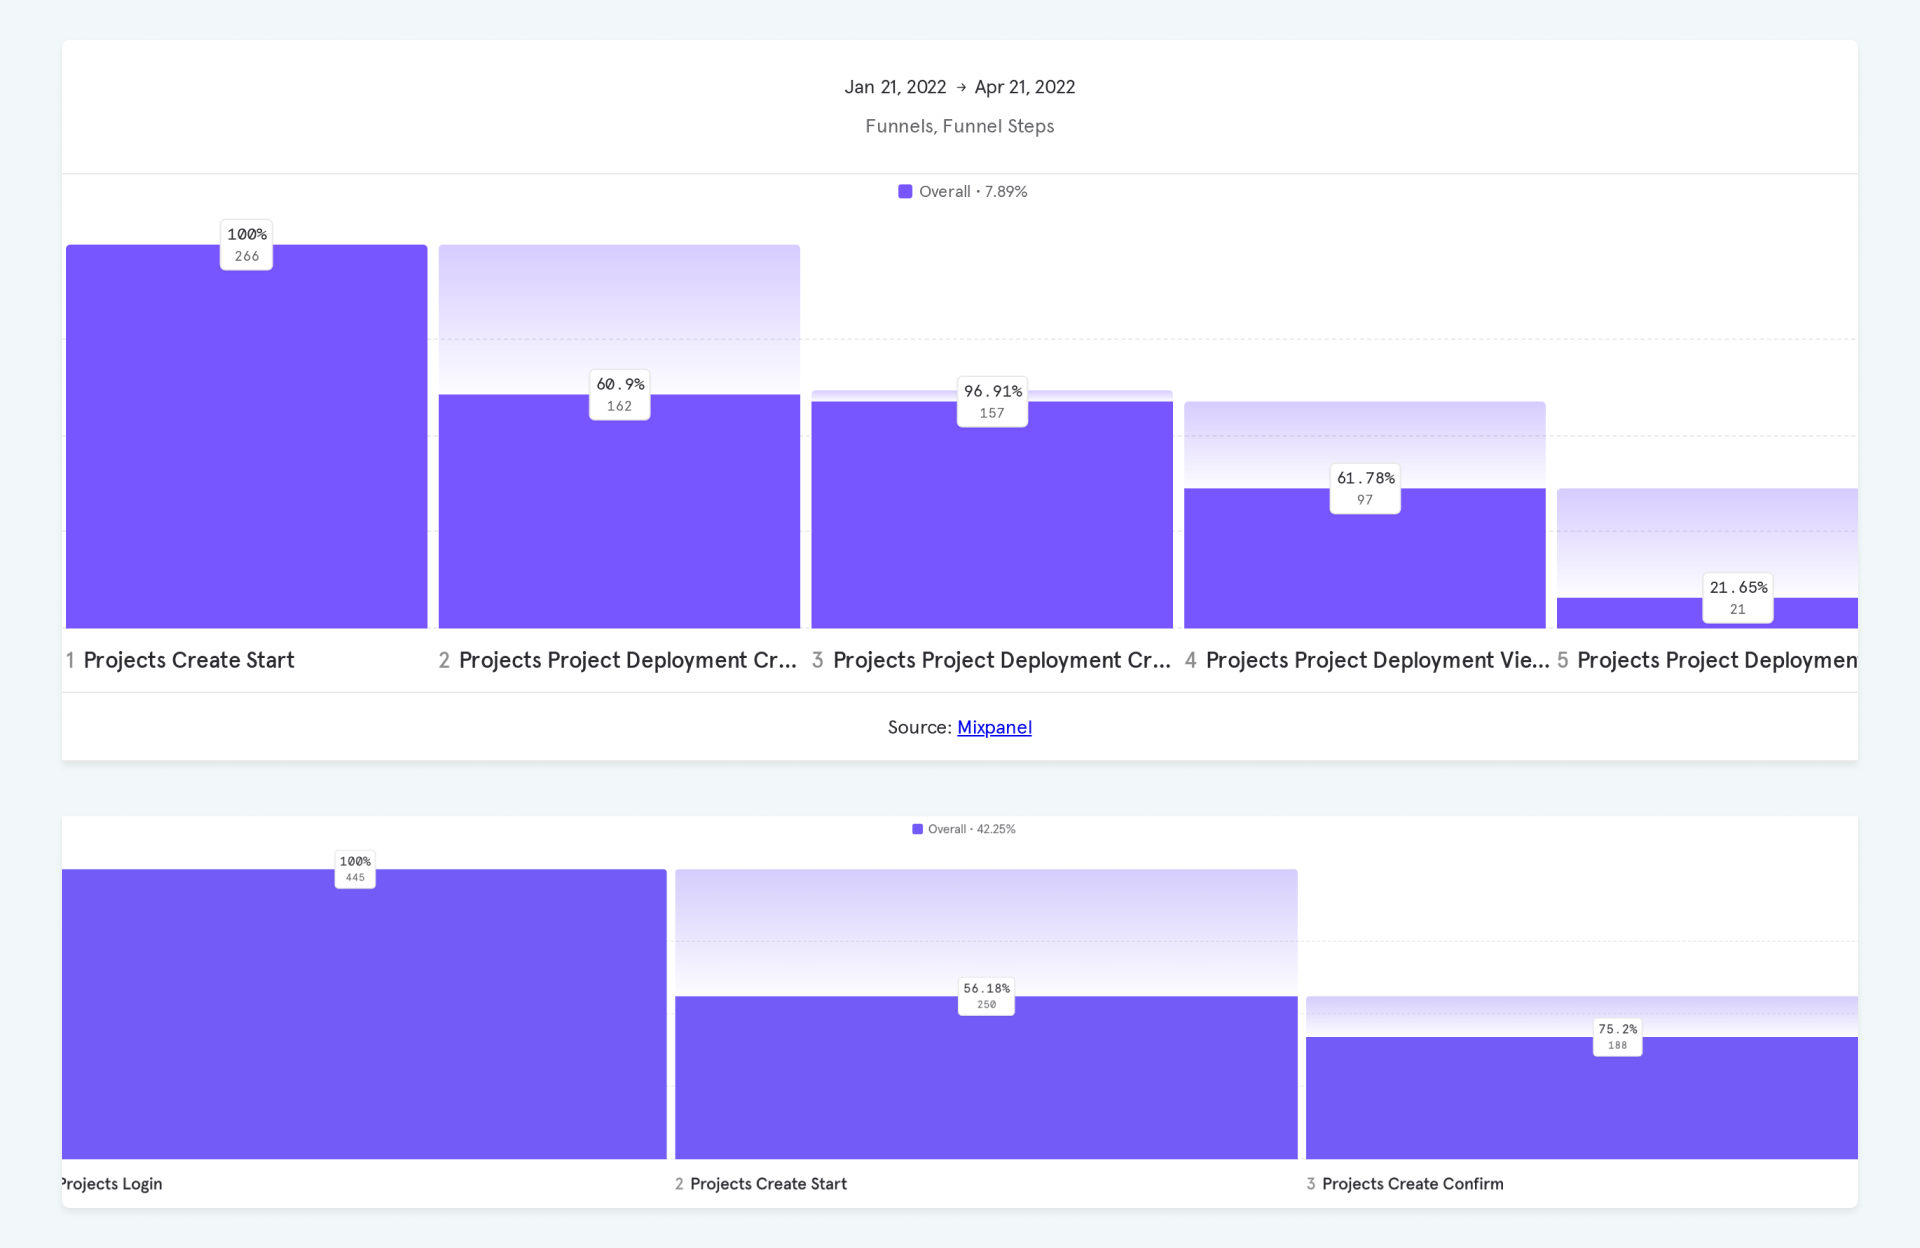This screenshot has height=1248, width=1920.
Task: Click the step 2 Projects Create Start label below
Action: coord(768,1184)
